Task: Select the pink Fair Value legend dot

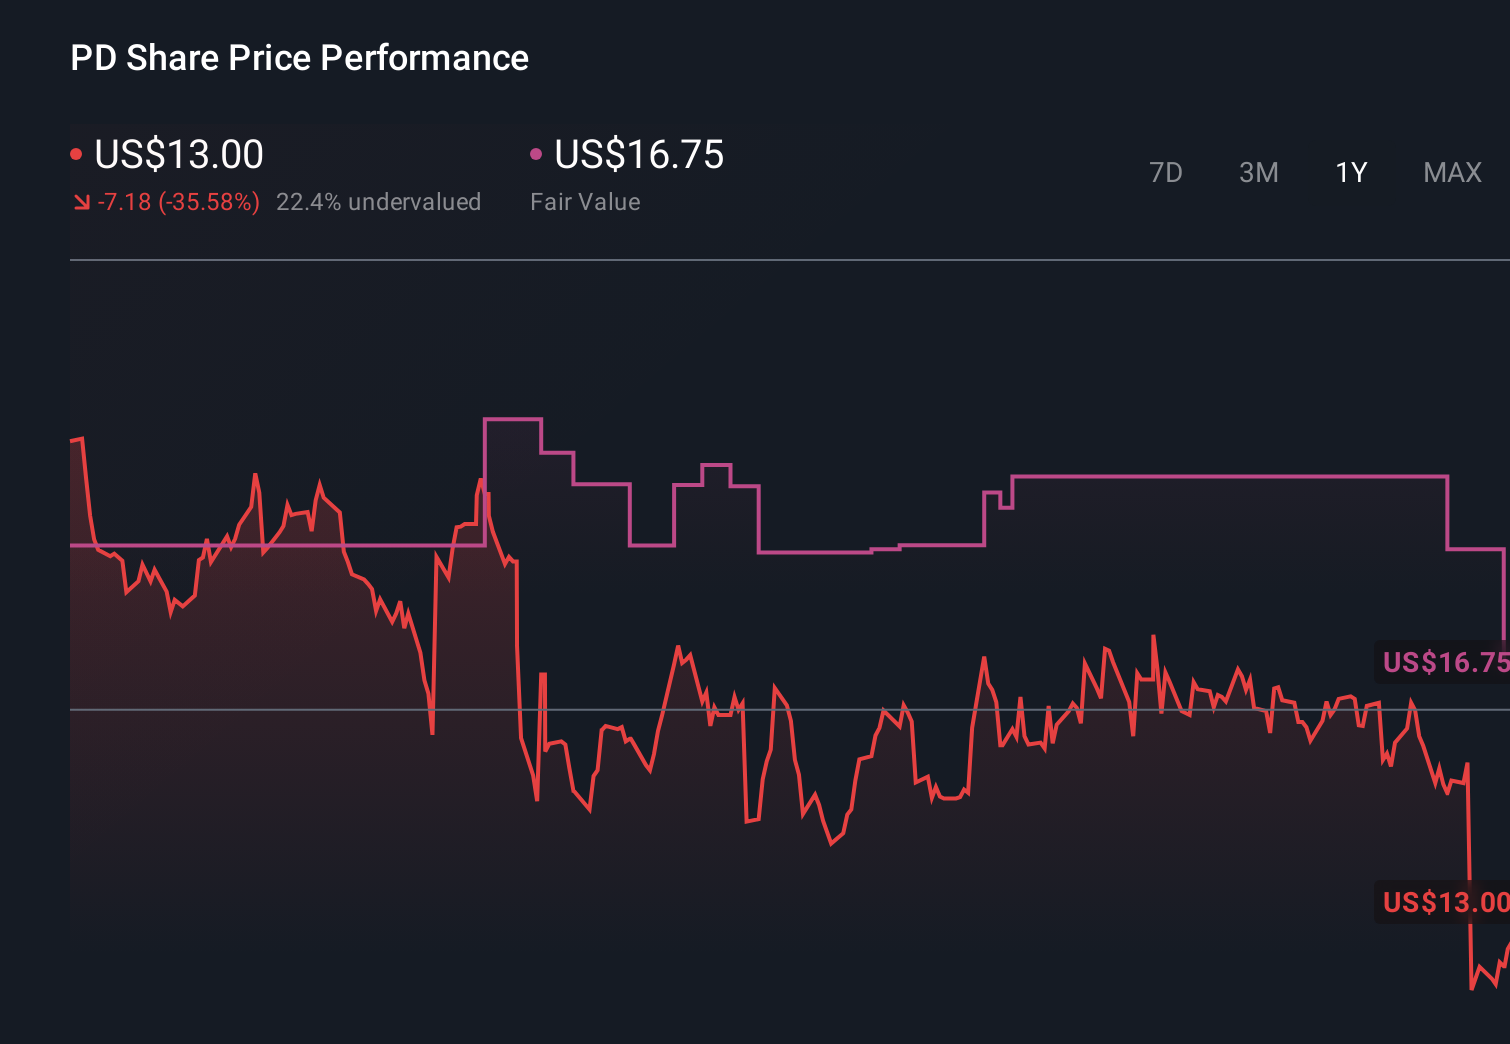Action: (537, 152)
